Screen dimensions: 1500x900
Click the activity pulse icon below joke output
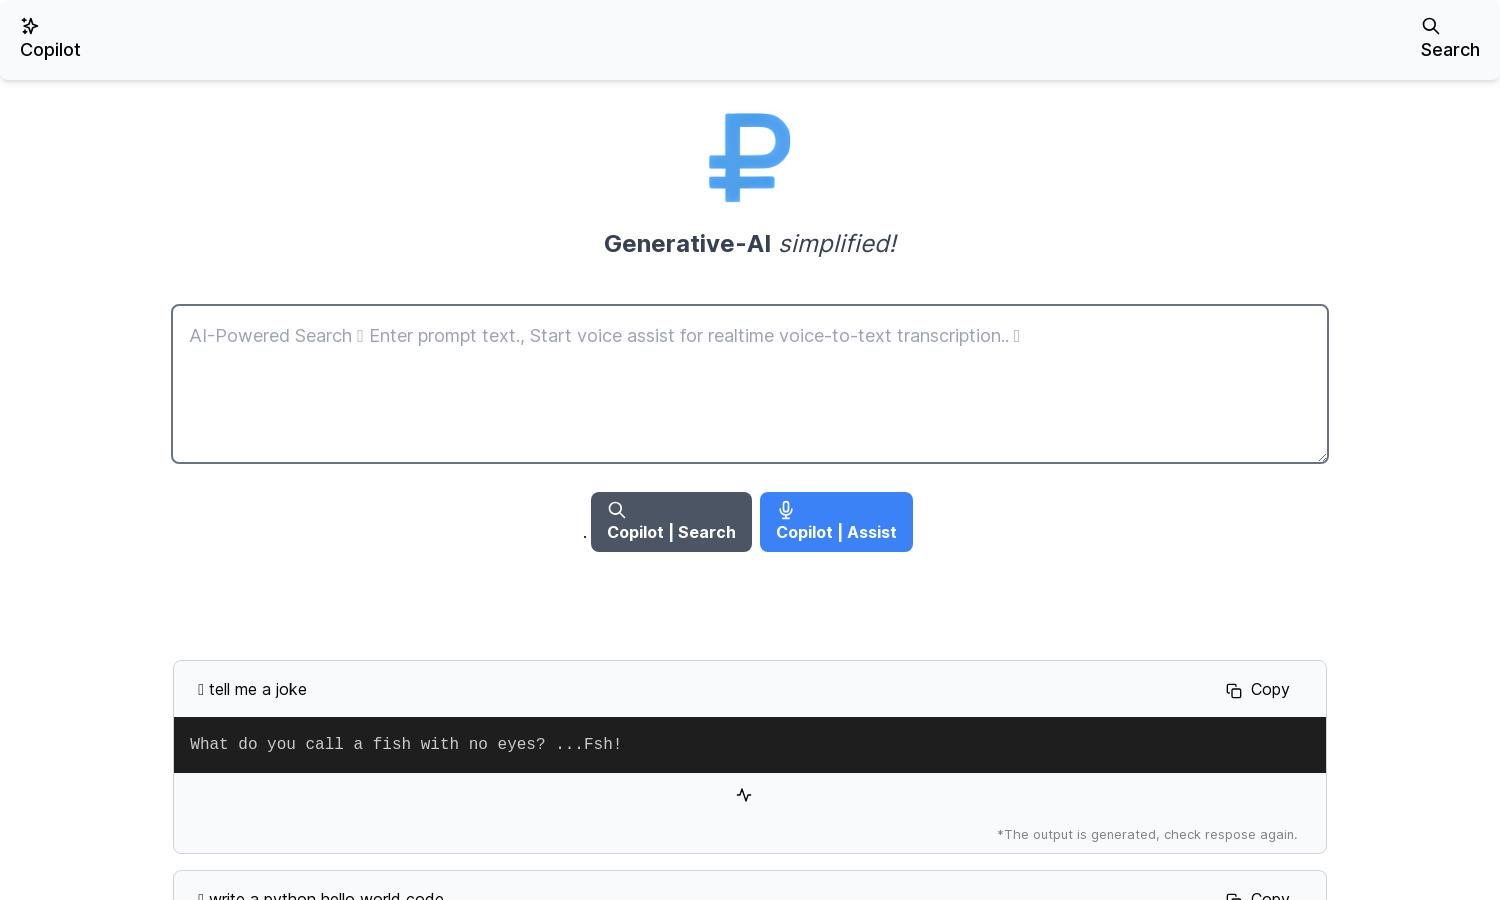[x=744, y=795]
